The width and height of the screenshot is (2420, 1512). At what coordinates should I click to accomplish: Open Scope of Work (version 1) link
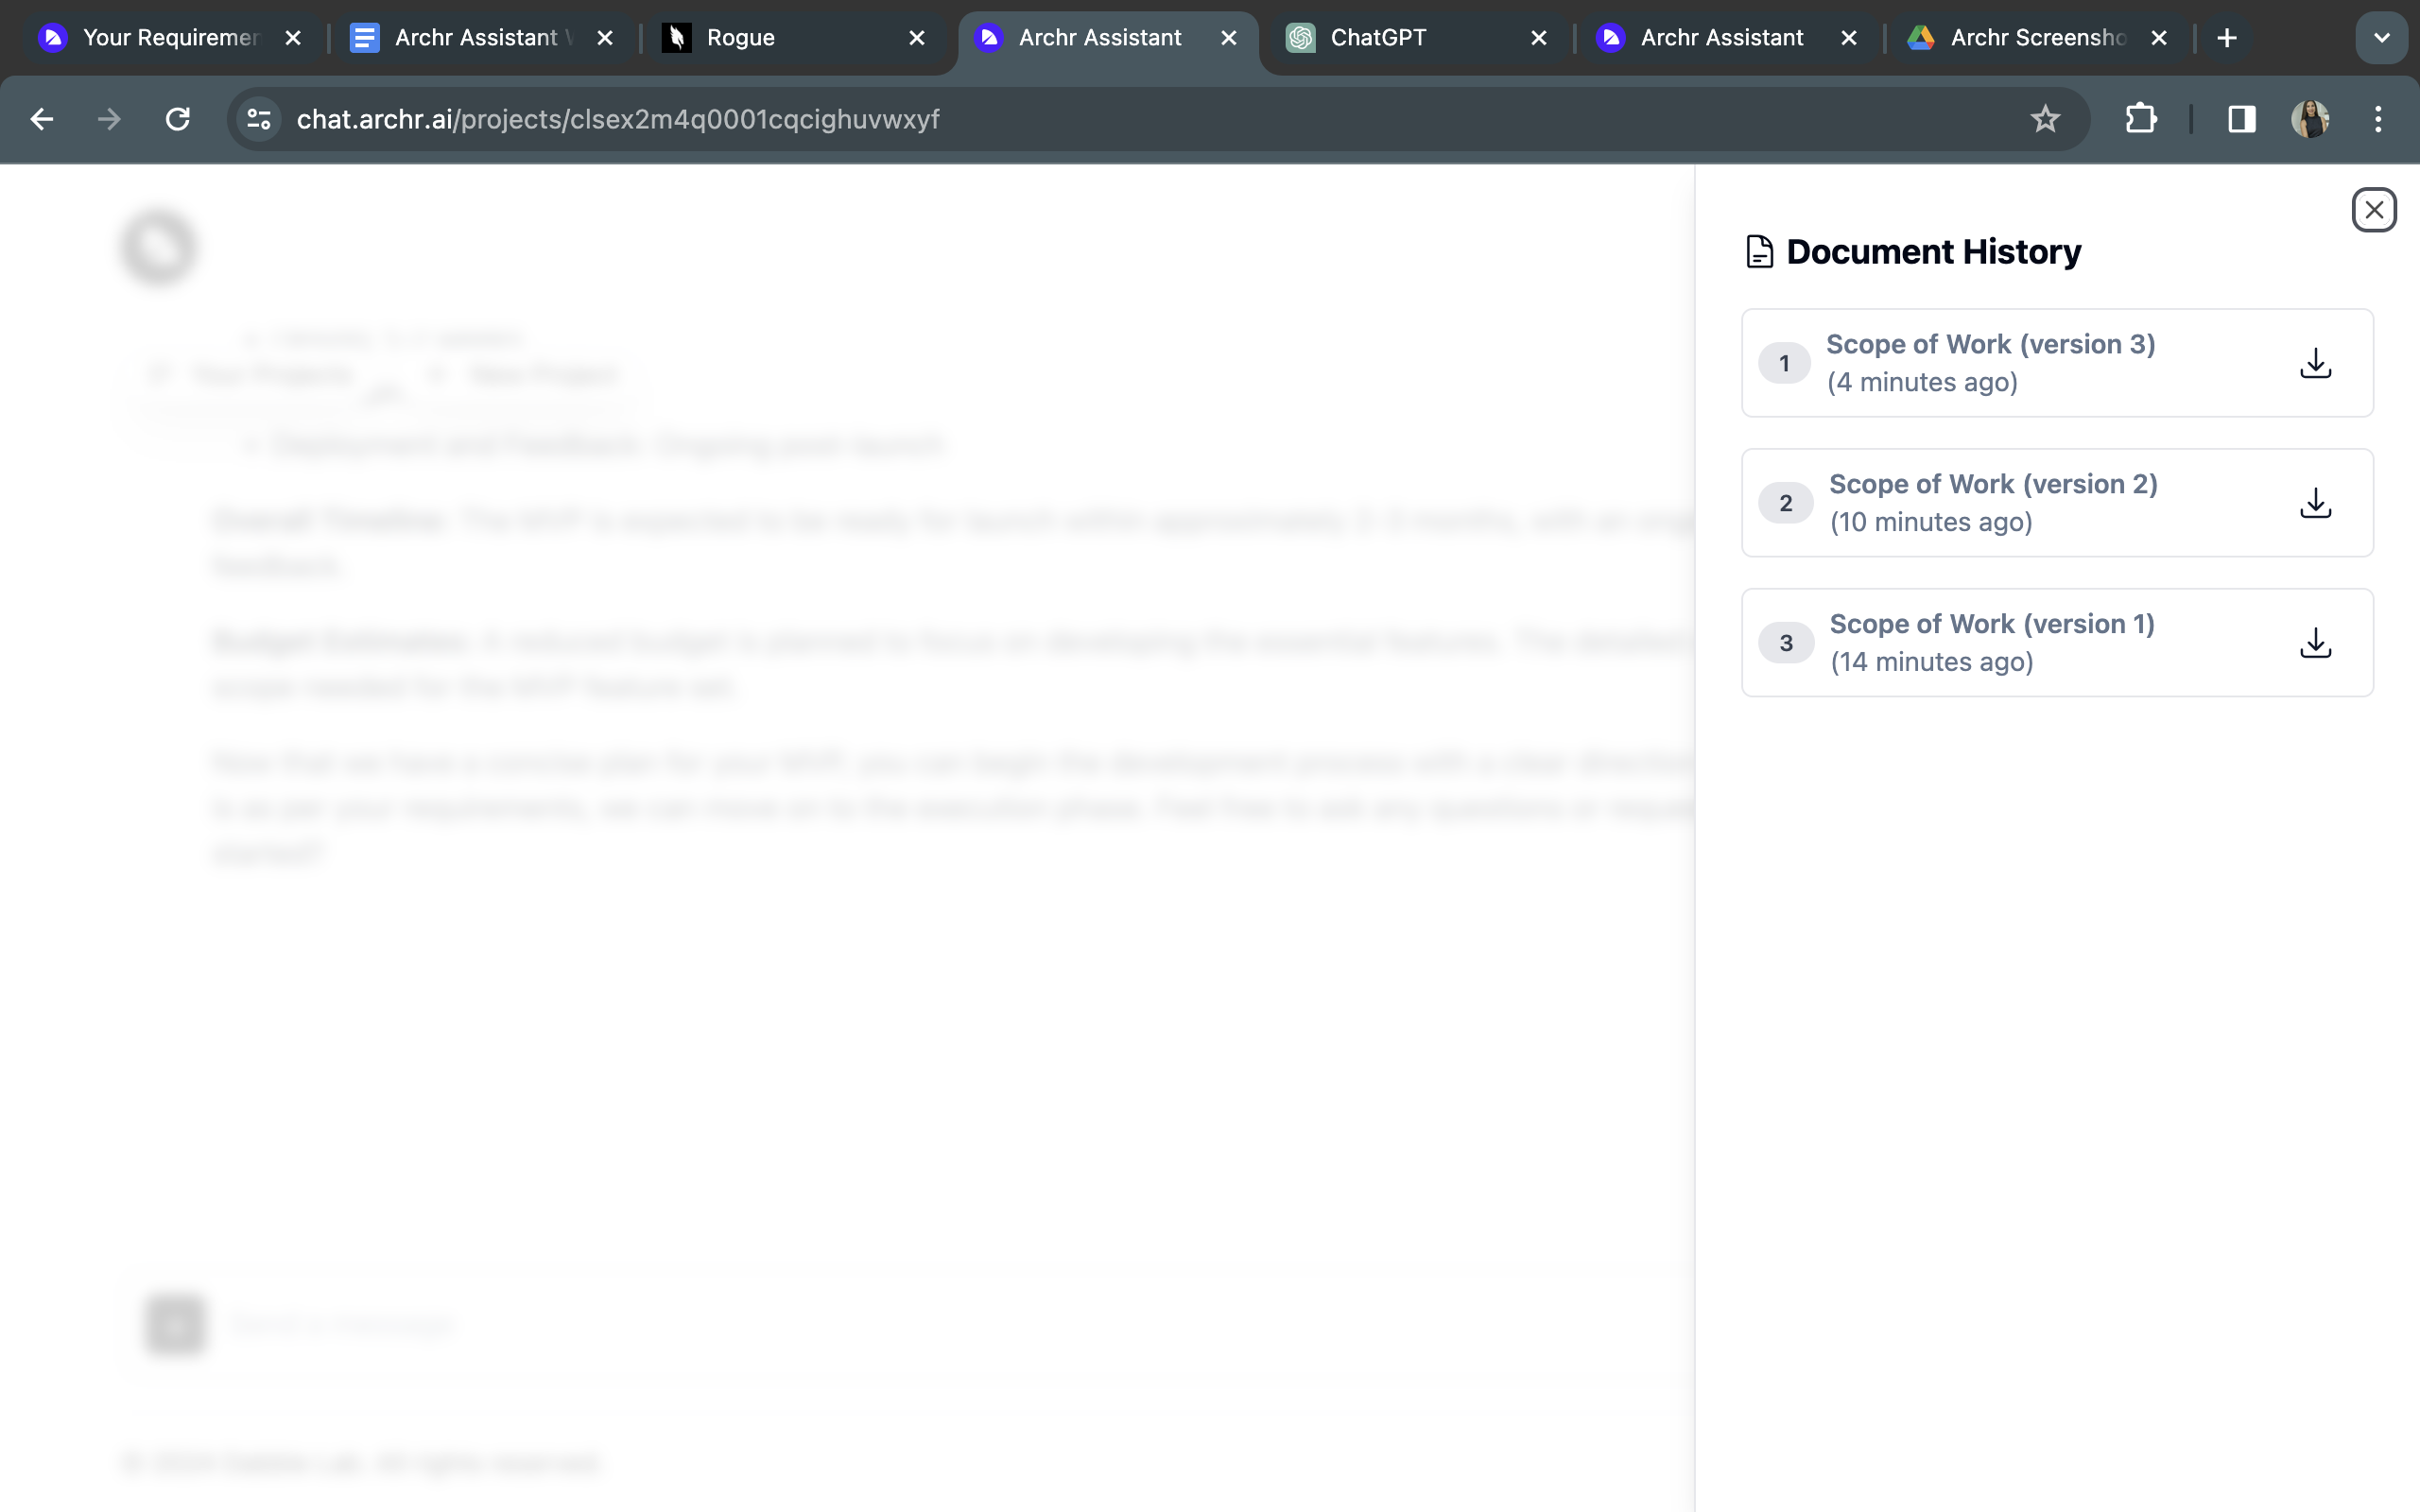(x=1991, y=624)
